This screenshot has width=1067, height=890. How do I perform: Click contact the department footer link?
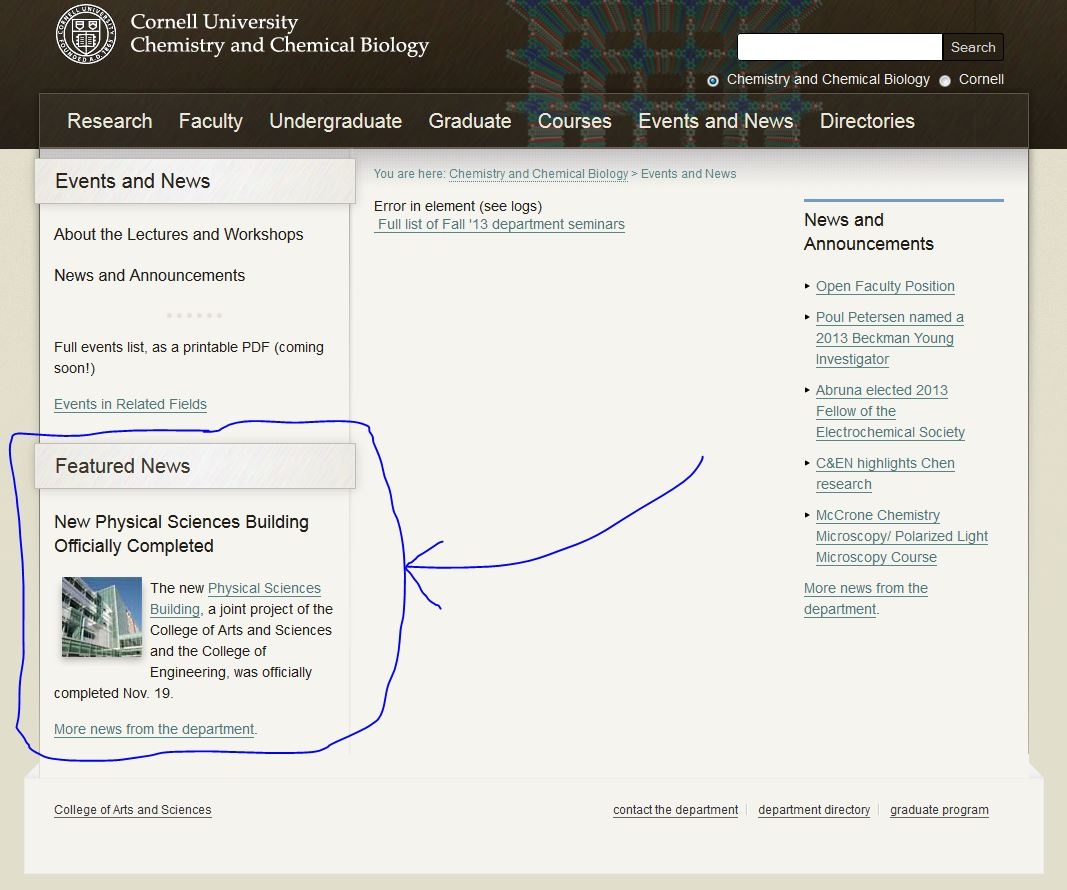click(675, 810)
